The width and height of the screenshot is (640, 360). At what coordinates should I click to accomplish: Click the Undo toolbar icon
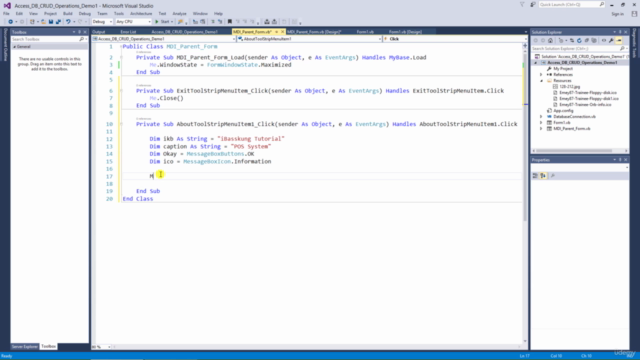[68, 22]
